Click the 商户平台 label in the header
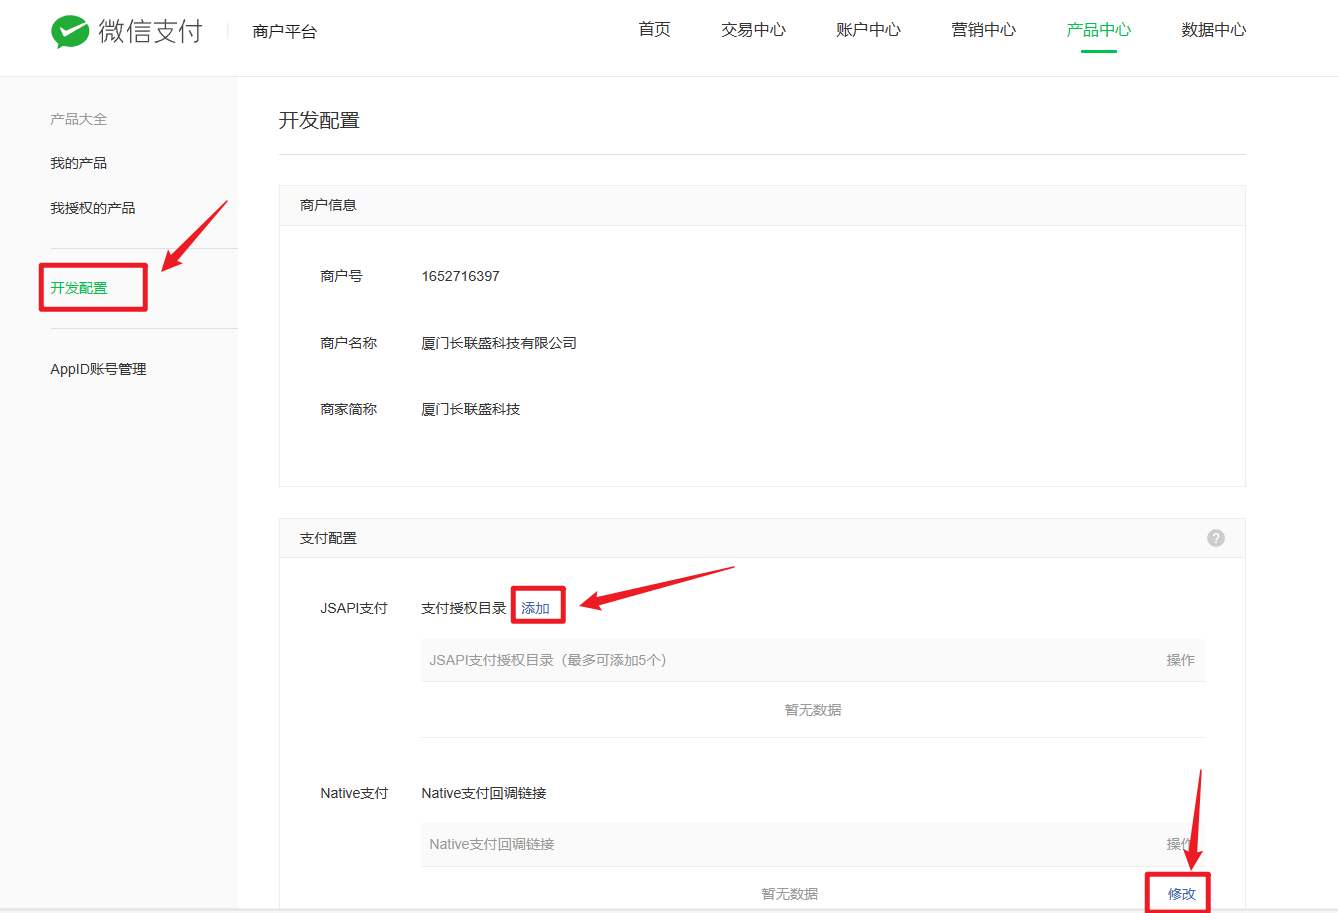Viewport: 1338px width, 913px height. tap(284, 32)
